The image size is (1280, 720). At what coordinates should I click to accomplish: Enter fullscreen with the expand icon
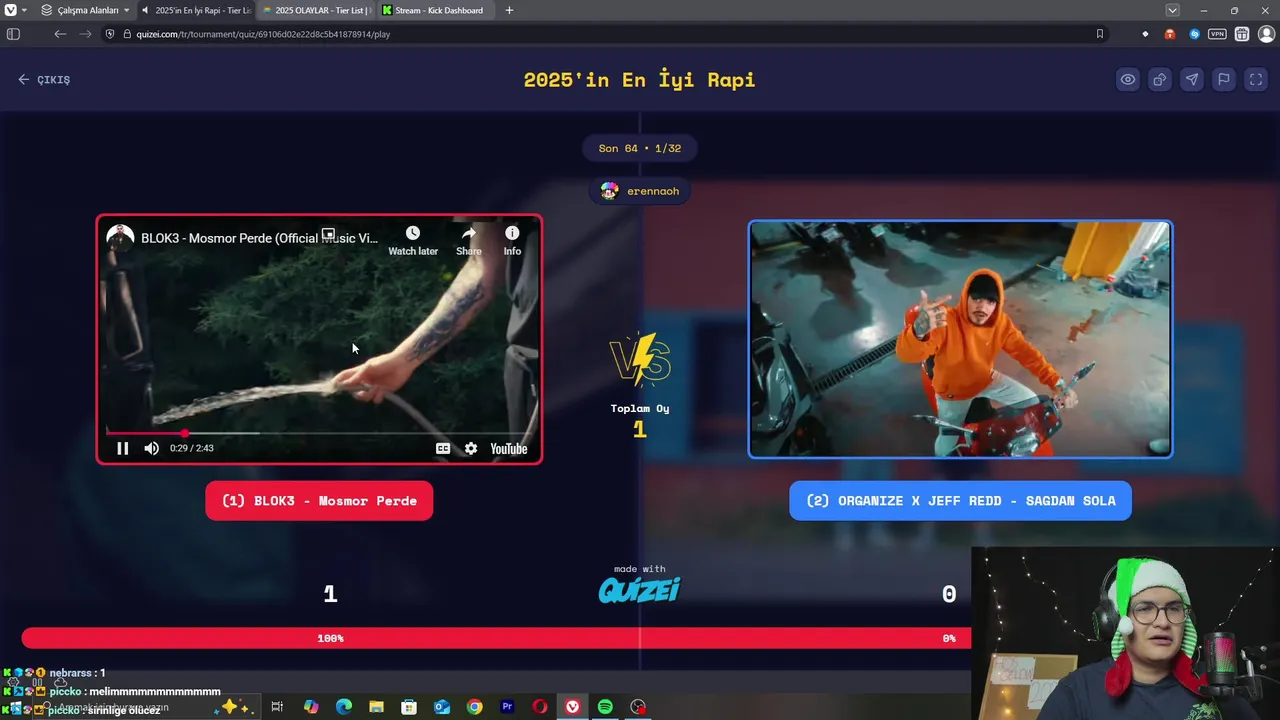1256,80
